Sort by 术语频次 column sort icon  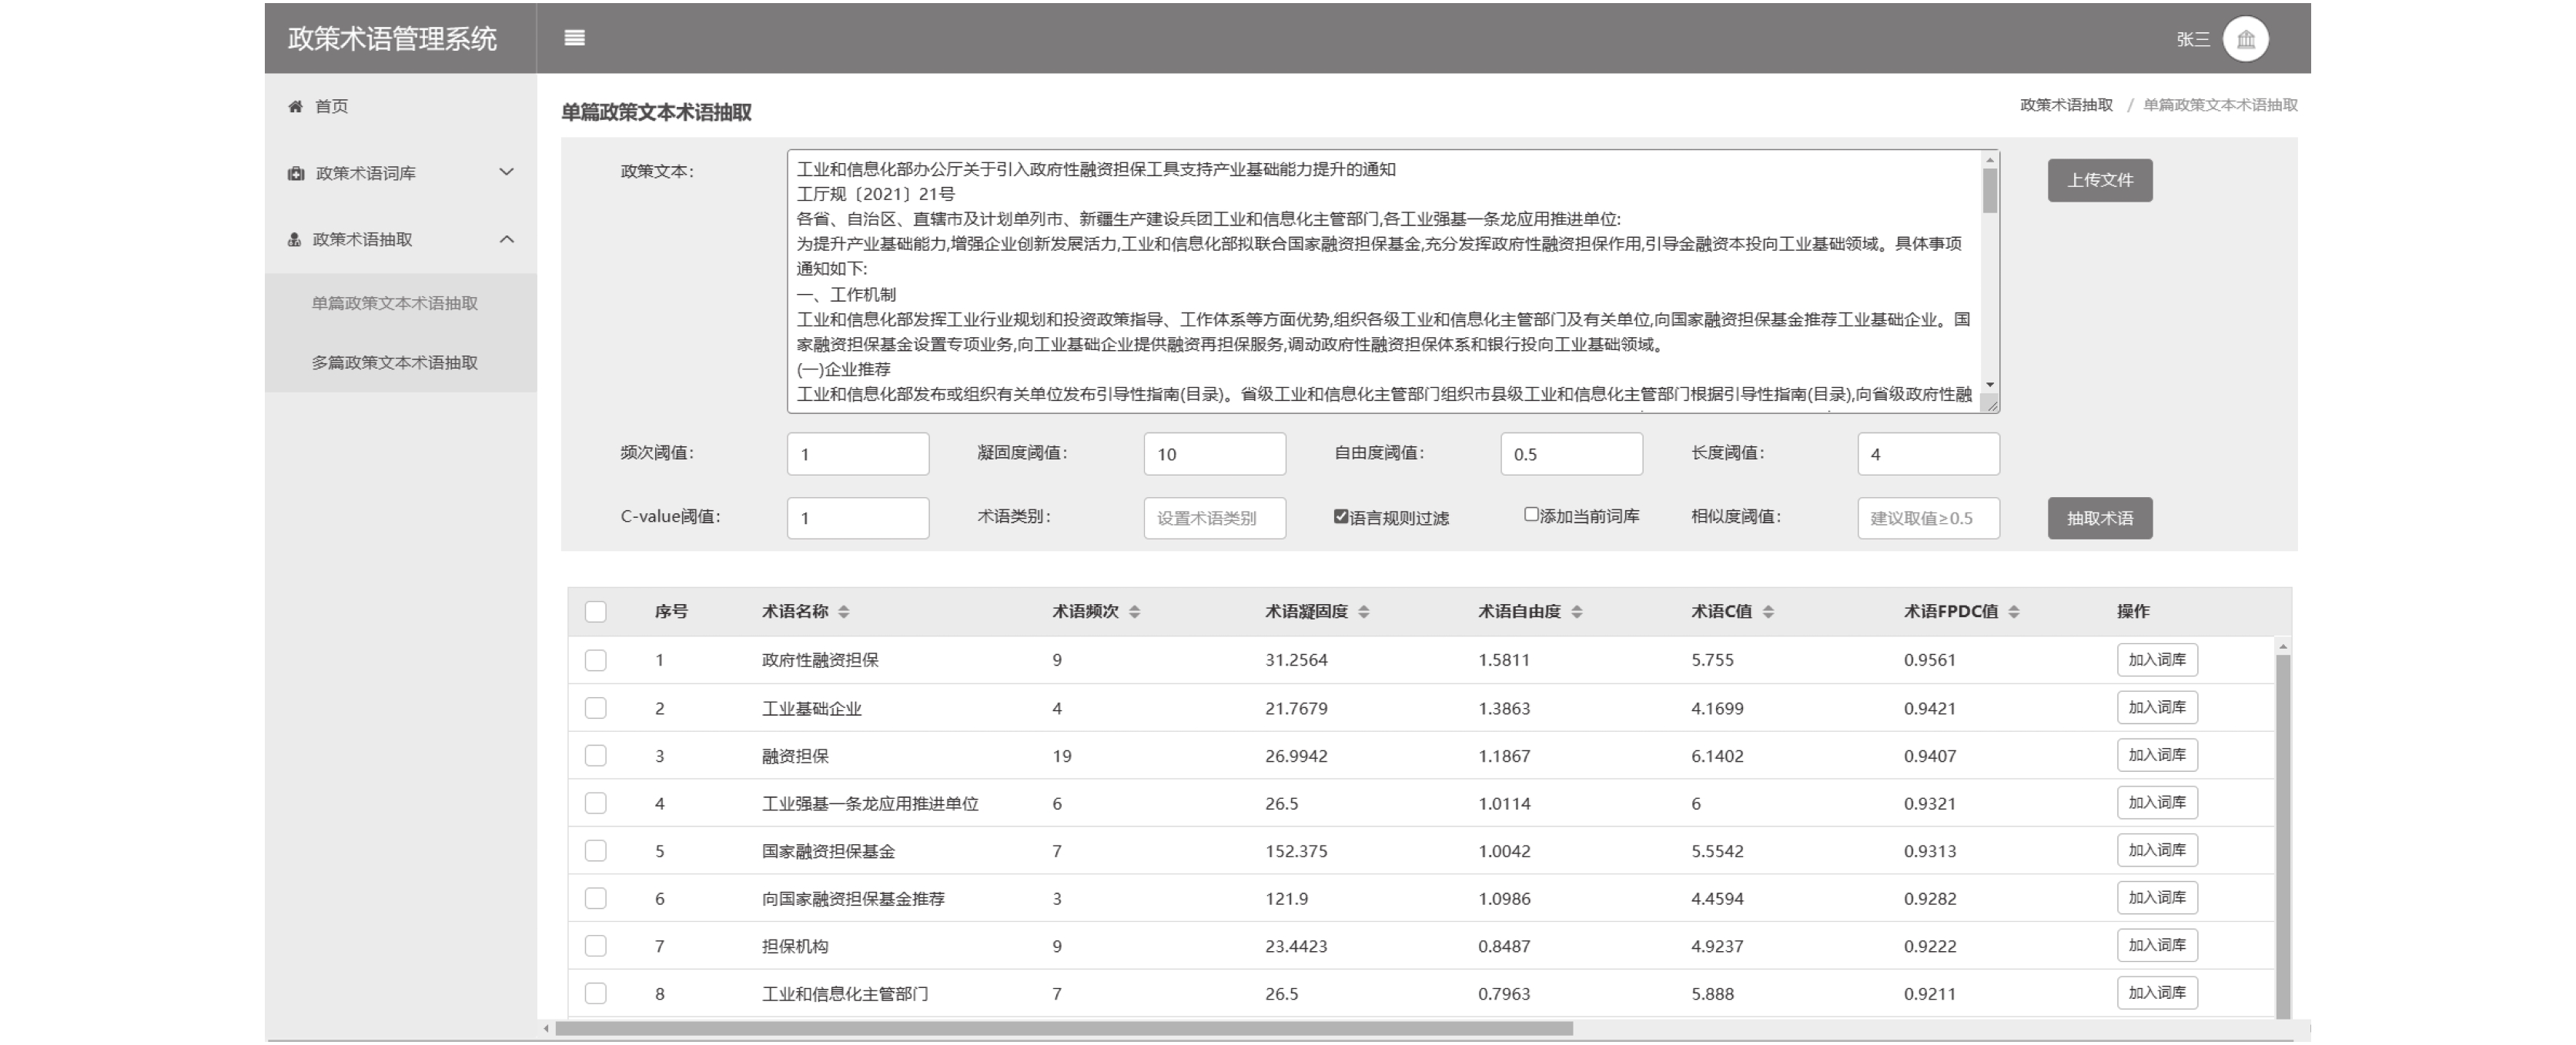[x=1134, y=612]
